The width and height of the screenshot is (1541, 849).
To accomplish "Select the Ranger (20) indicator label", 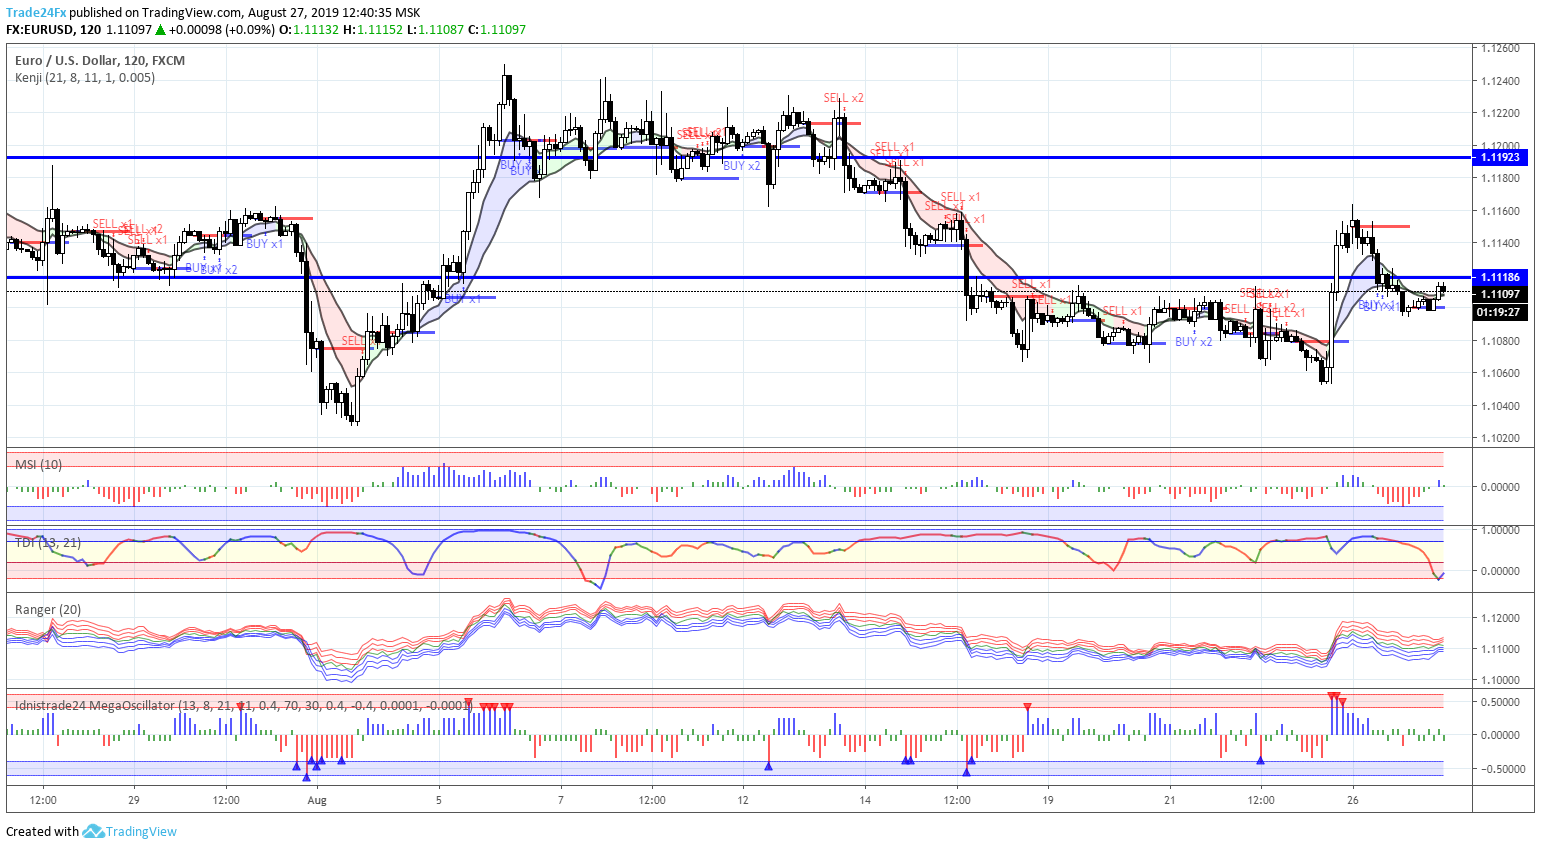I will point(48,609).
